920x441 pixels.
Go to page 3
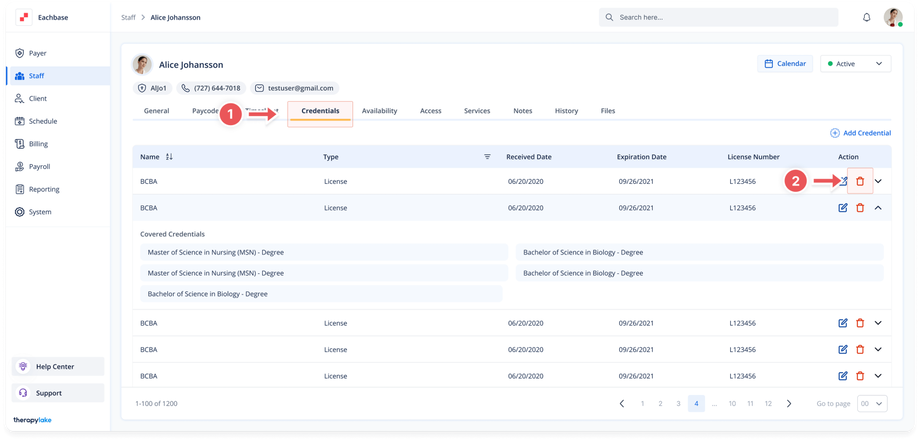pos(678,403)
